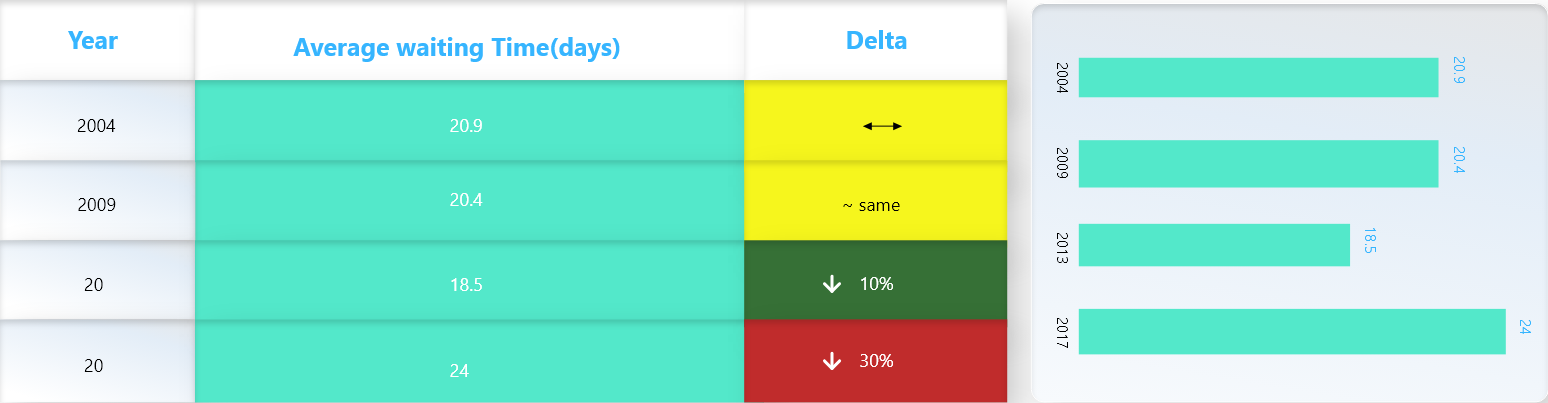
Task: Select the 2004 bar in the chart
Action: coord(1258,78)
